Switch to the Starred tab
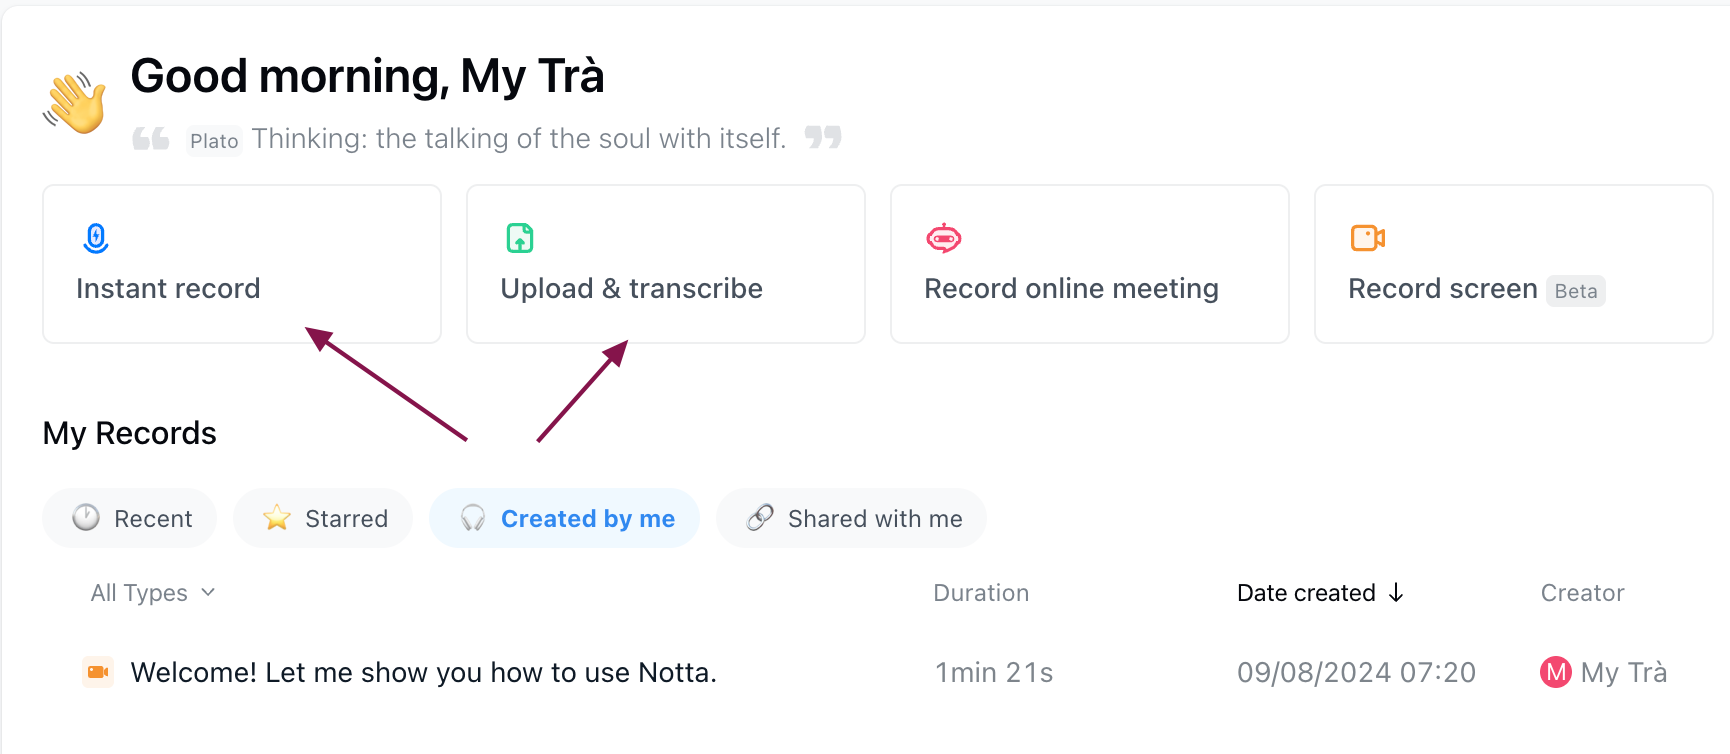Image resolution: width=1730 pixels, height=754 pixels. coord(323,518)
